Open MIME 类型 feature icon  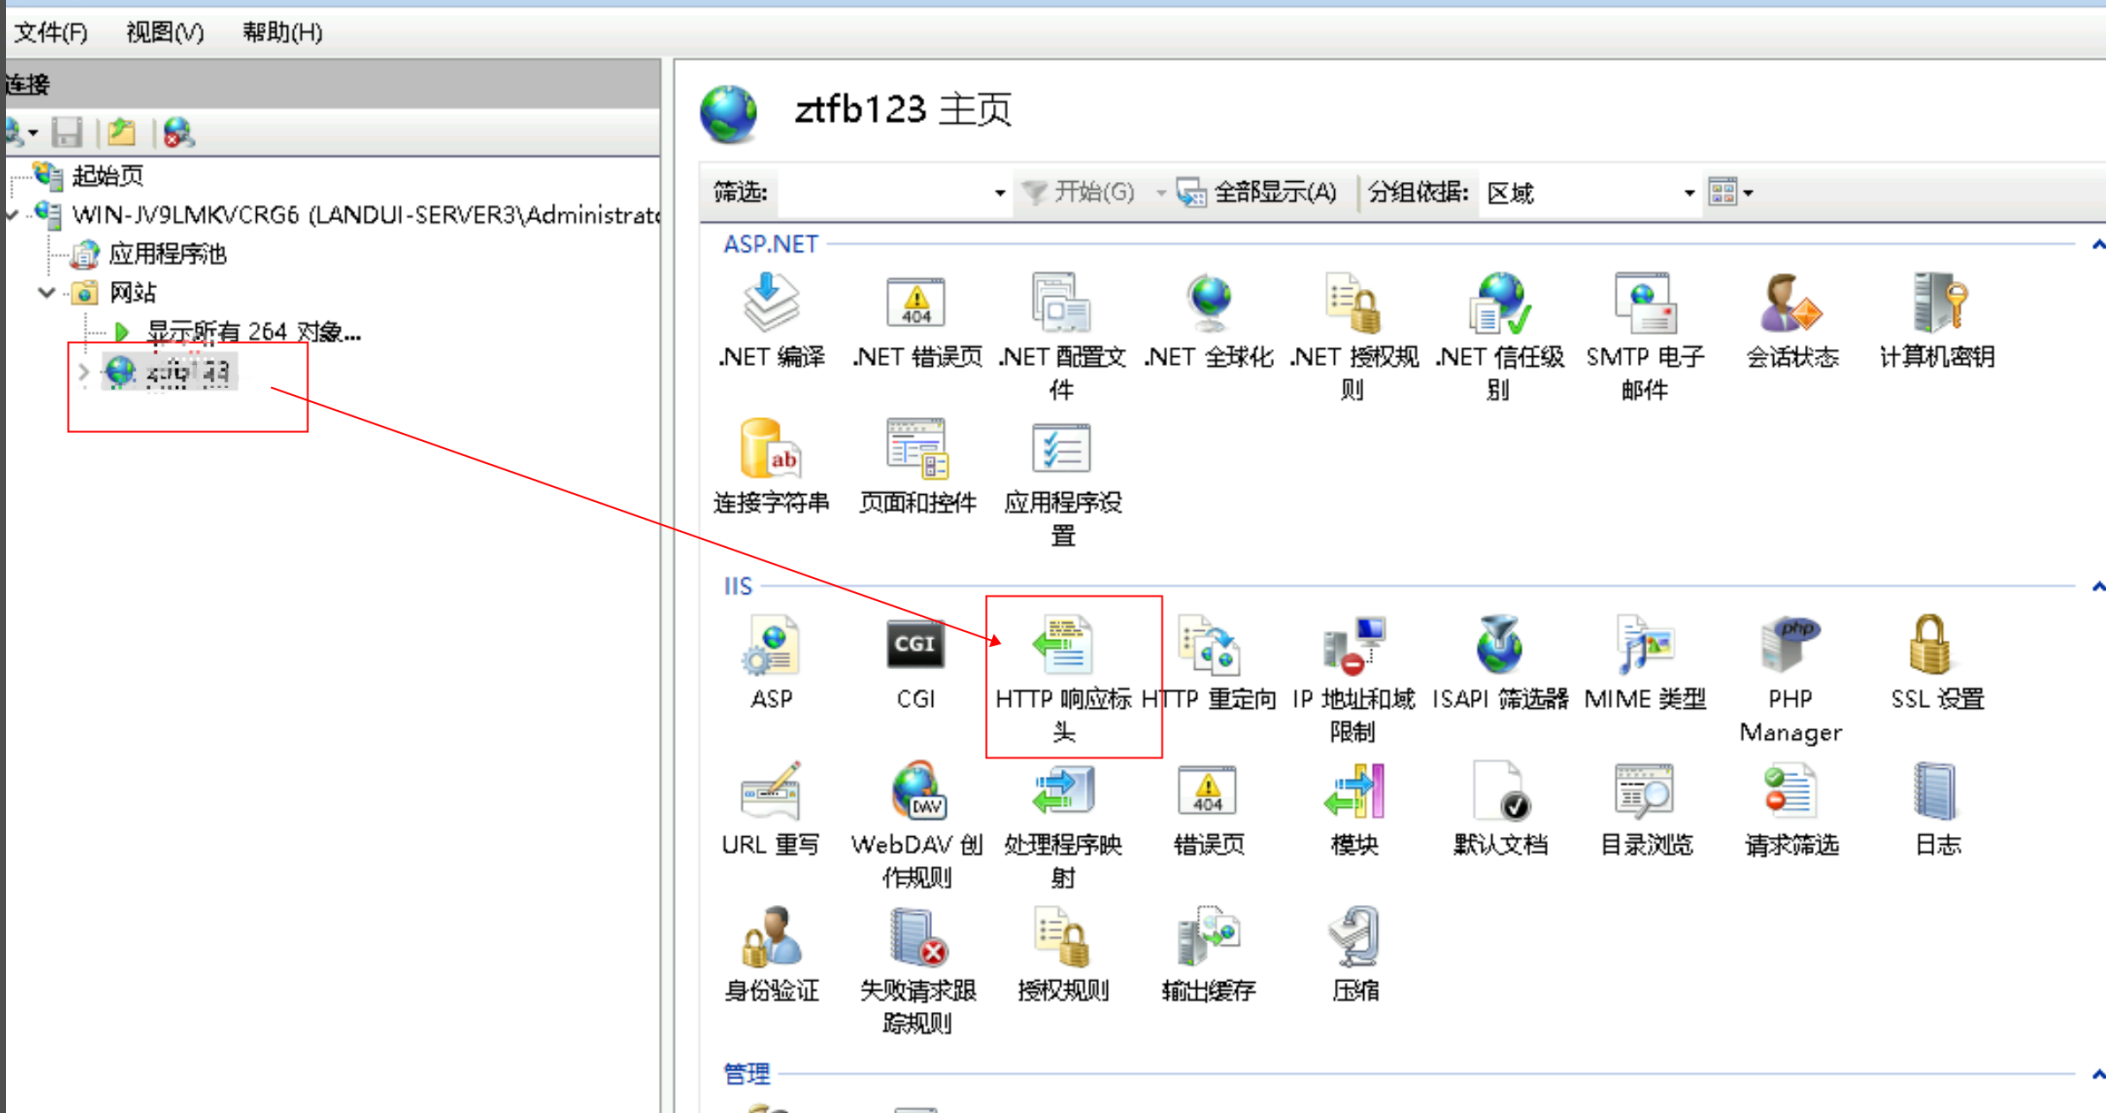tap(1645, 646)
